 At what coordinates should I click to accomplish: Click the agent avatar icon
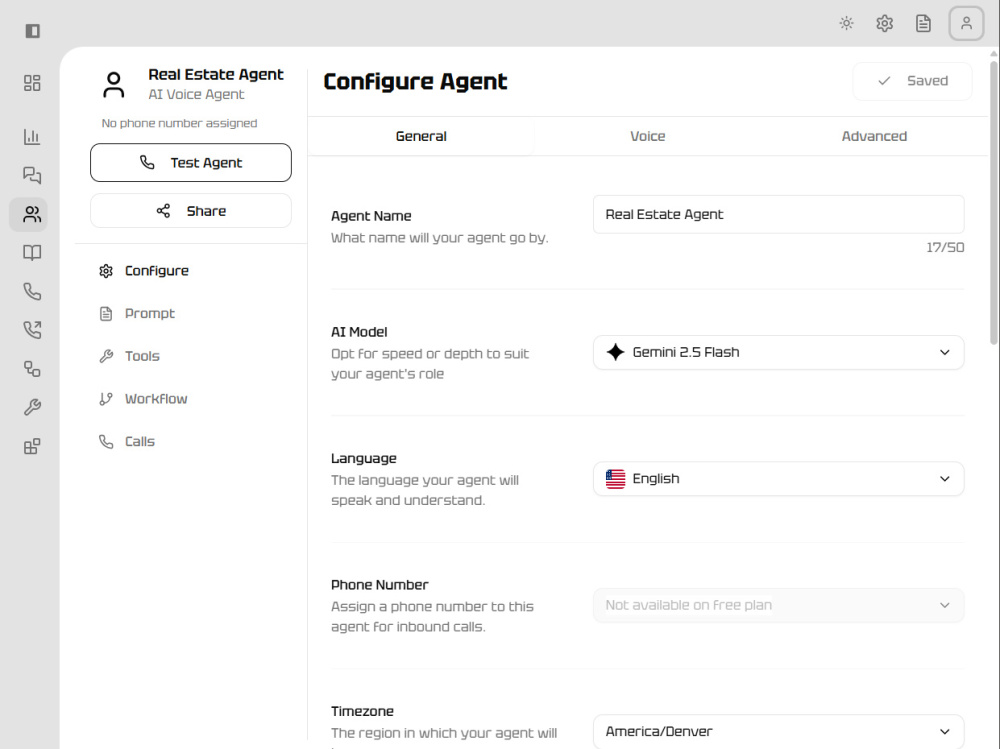[x=114, y=84]
